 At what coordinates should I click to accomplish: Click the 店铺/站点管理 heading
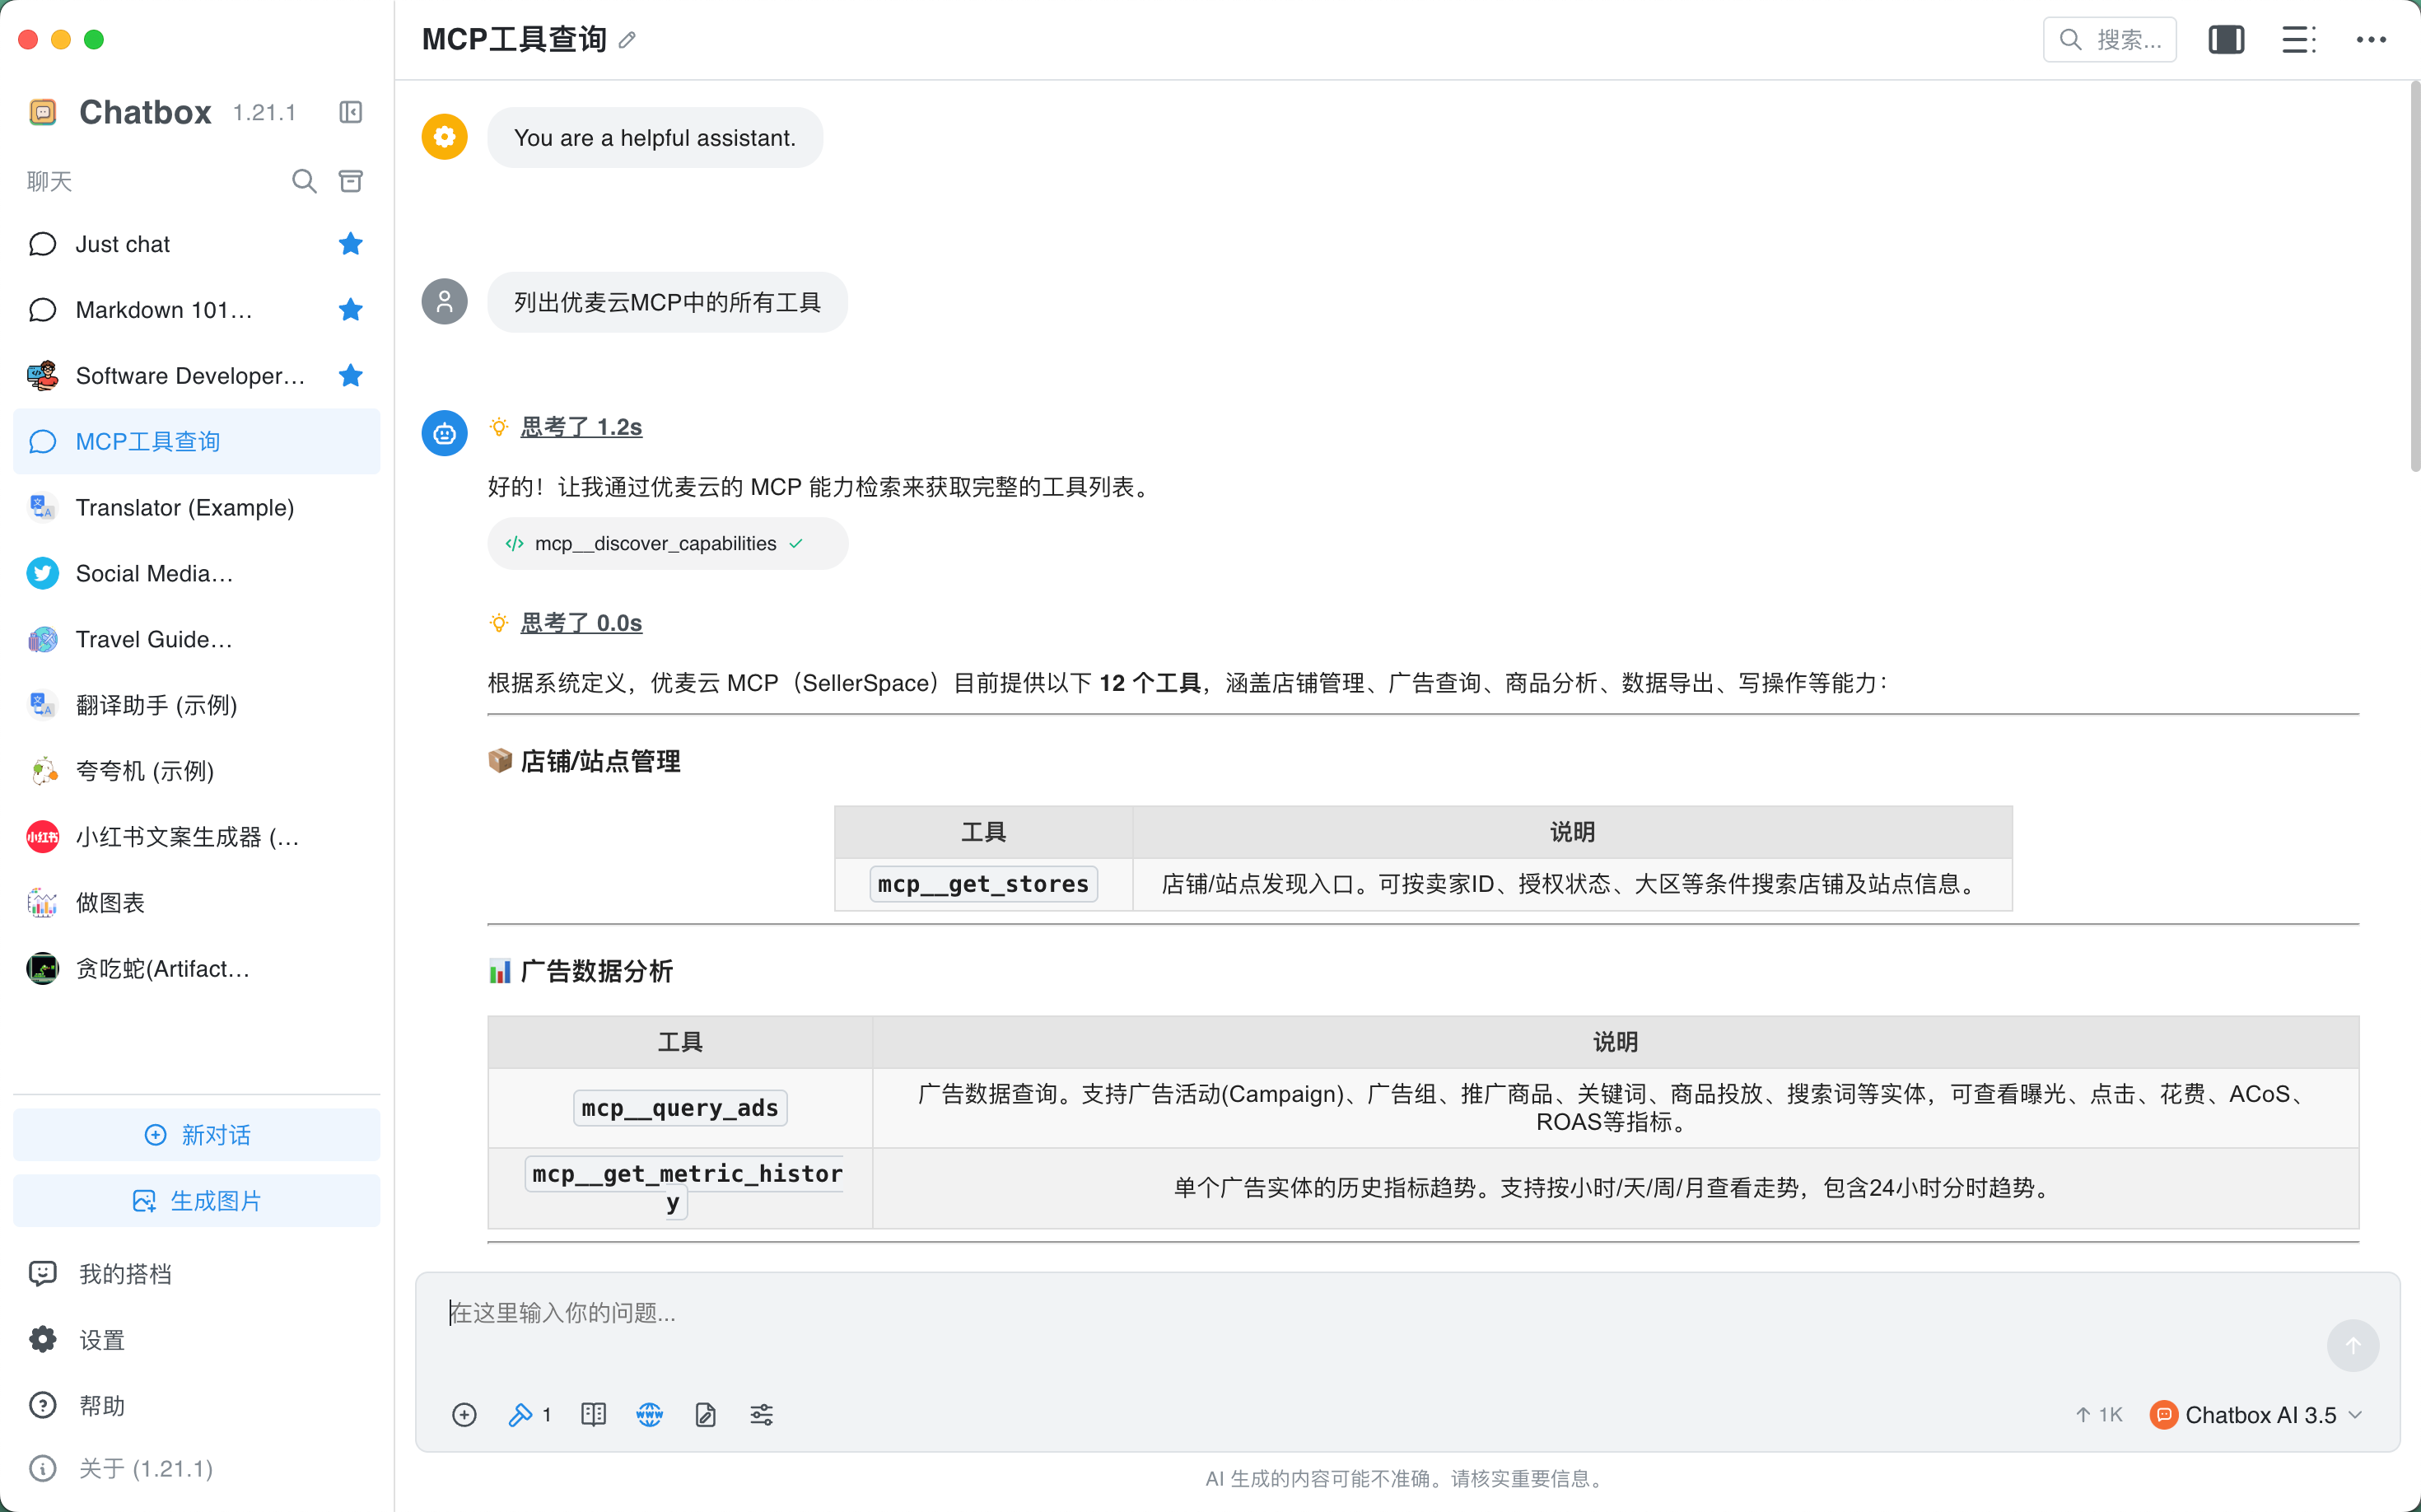tap(600, 762)
